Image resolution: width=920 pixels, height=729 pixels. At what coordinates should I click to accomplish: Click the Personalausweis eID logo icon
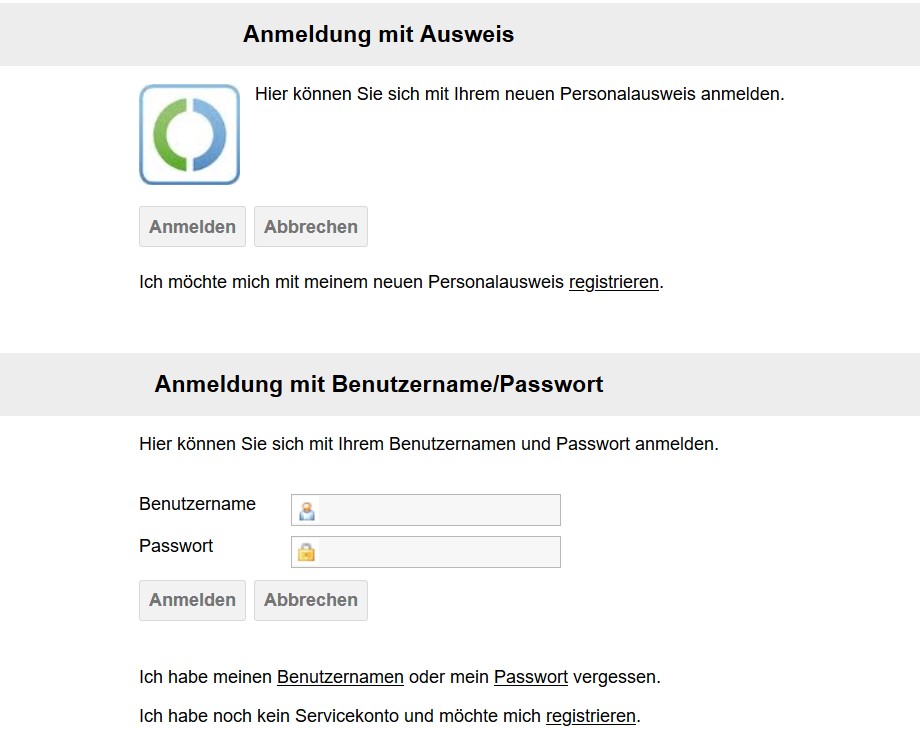click(189, 134)
